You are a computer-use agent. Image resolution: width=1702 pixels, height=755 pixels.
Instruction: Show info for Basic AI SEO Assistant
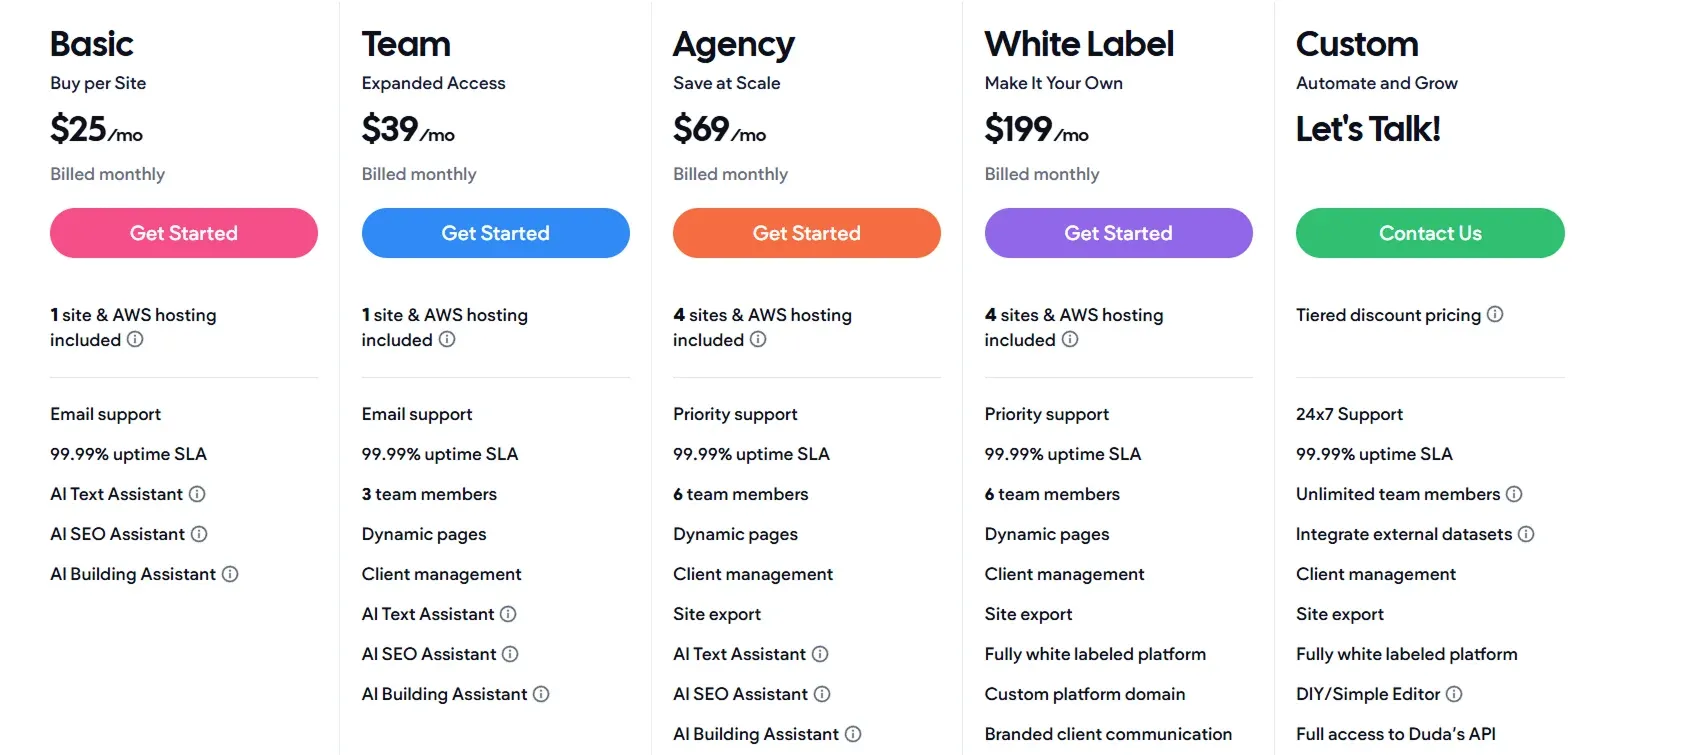[199, 534]
